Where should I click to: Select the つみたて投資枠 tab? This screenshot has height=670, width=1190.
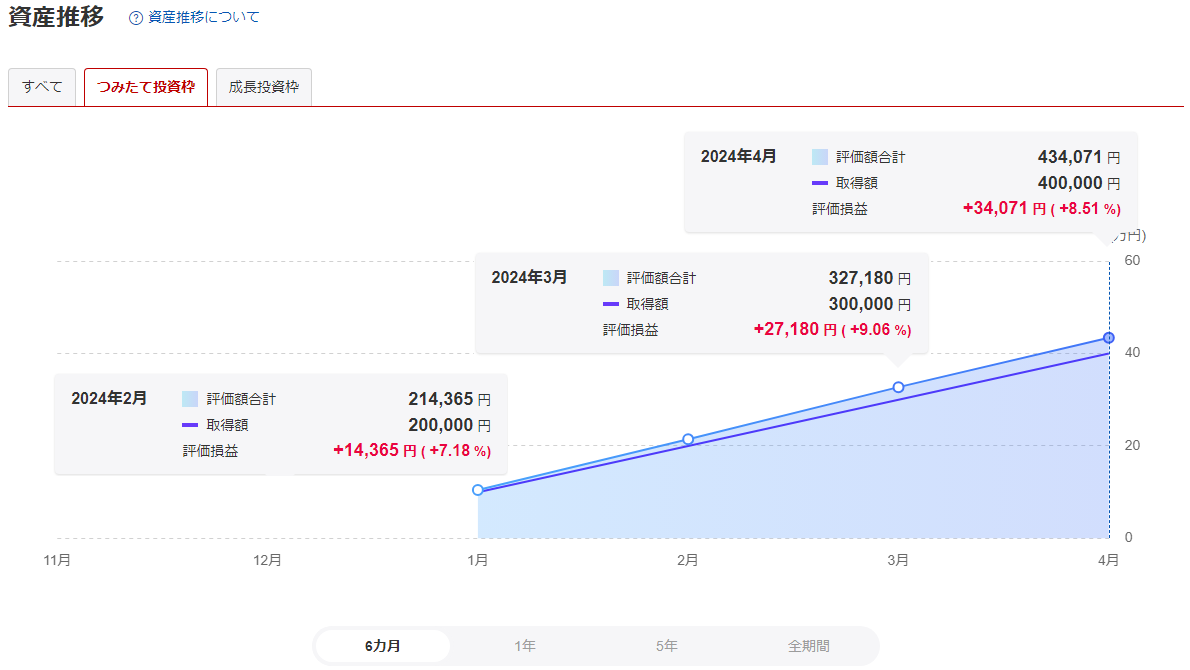pyautogui.click(x=146, y=87)
